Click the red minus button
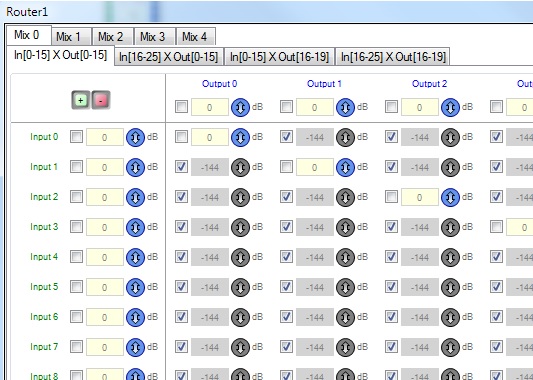Viewport: 533px width, 380px height. point(101,100)
